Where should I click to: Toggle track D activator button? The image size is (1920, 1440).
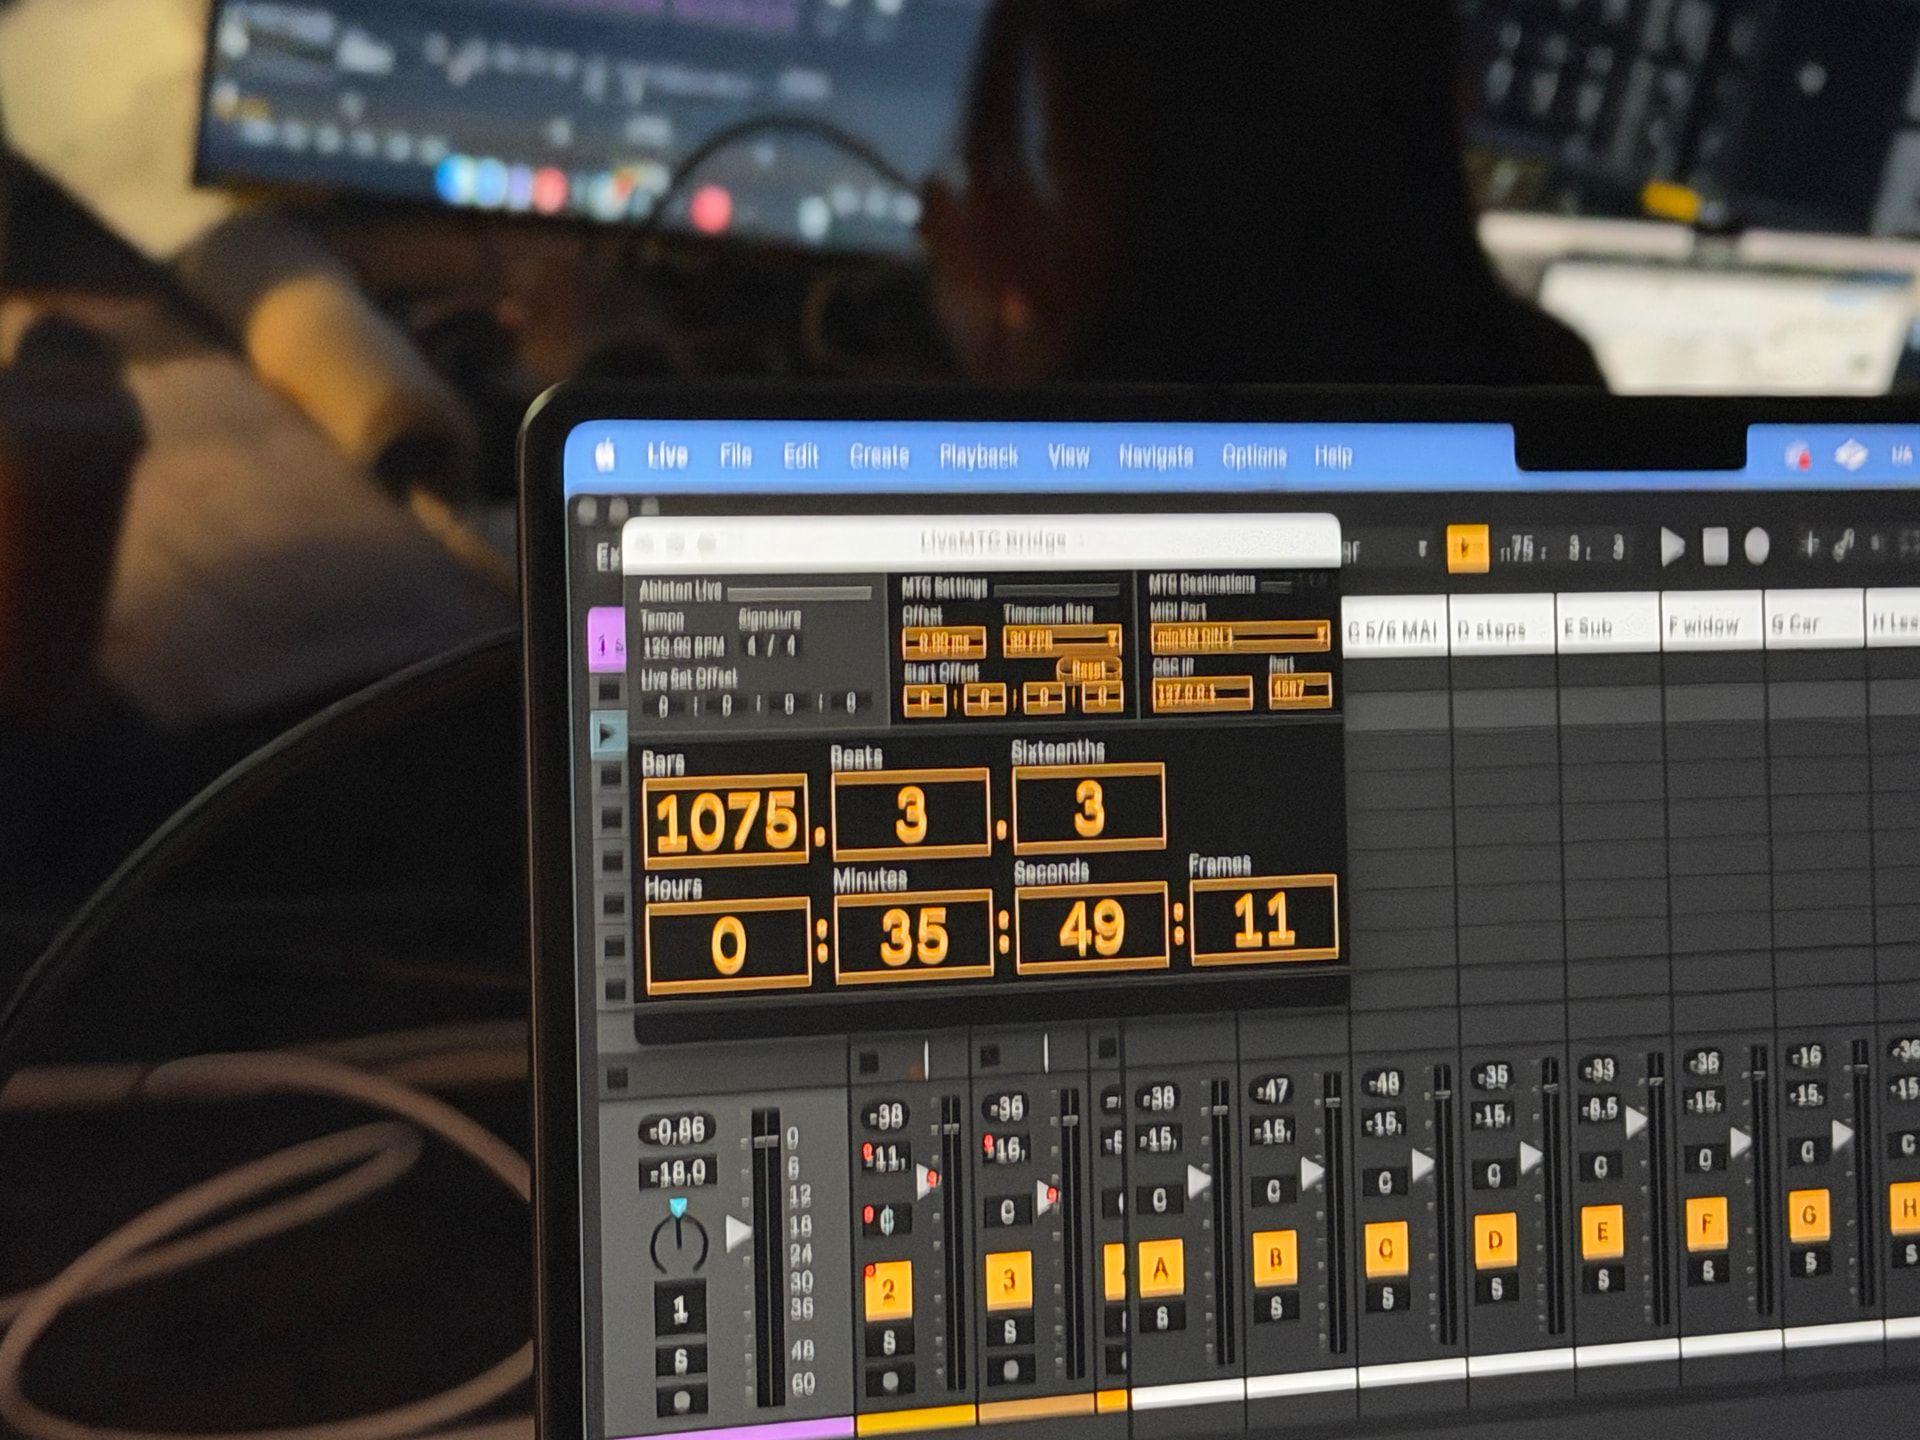point(1495,1241)
